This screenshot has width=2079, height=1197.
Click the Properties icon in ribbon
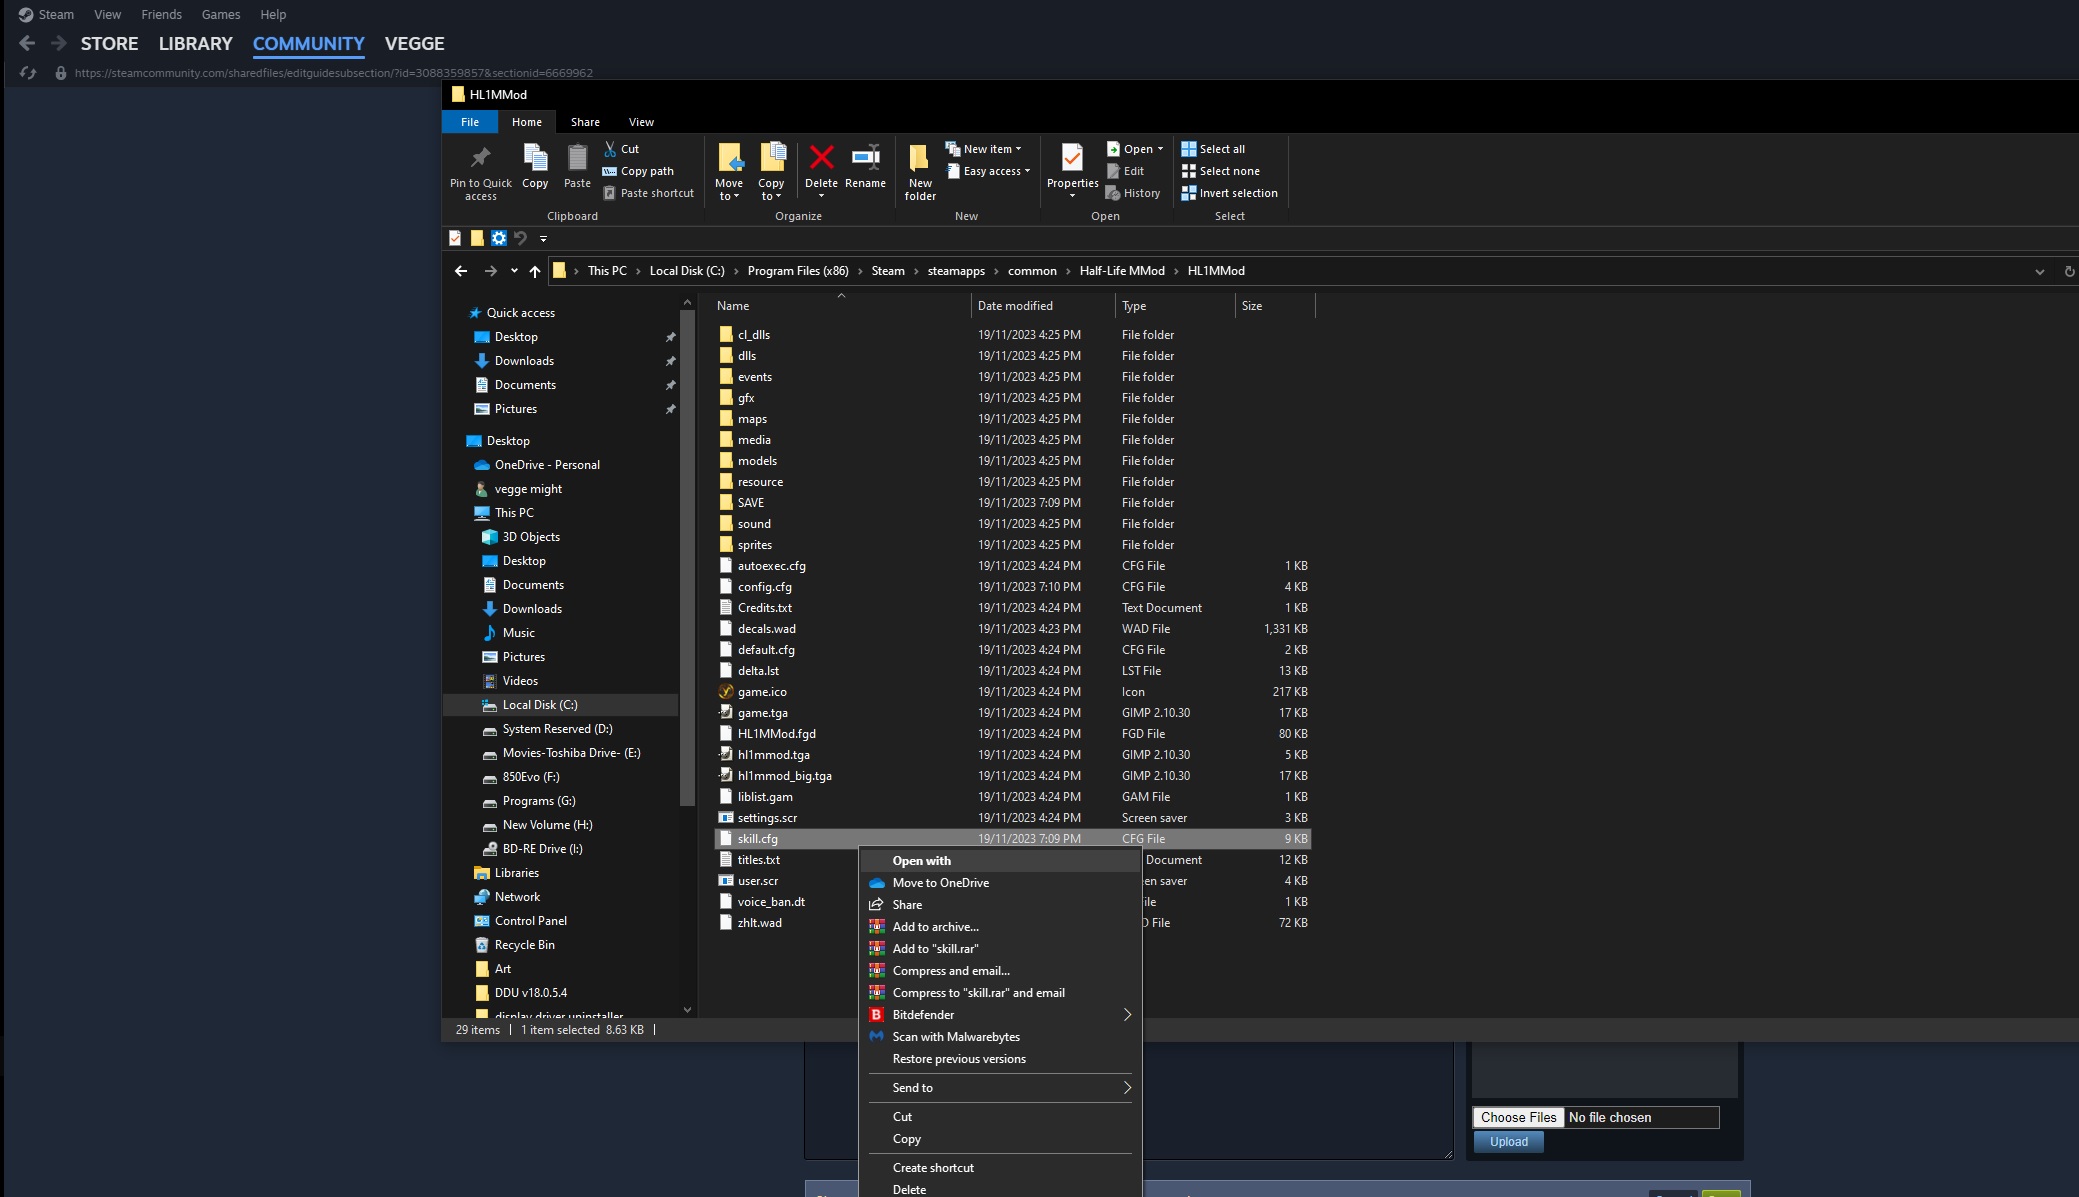pos(1072,166)
